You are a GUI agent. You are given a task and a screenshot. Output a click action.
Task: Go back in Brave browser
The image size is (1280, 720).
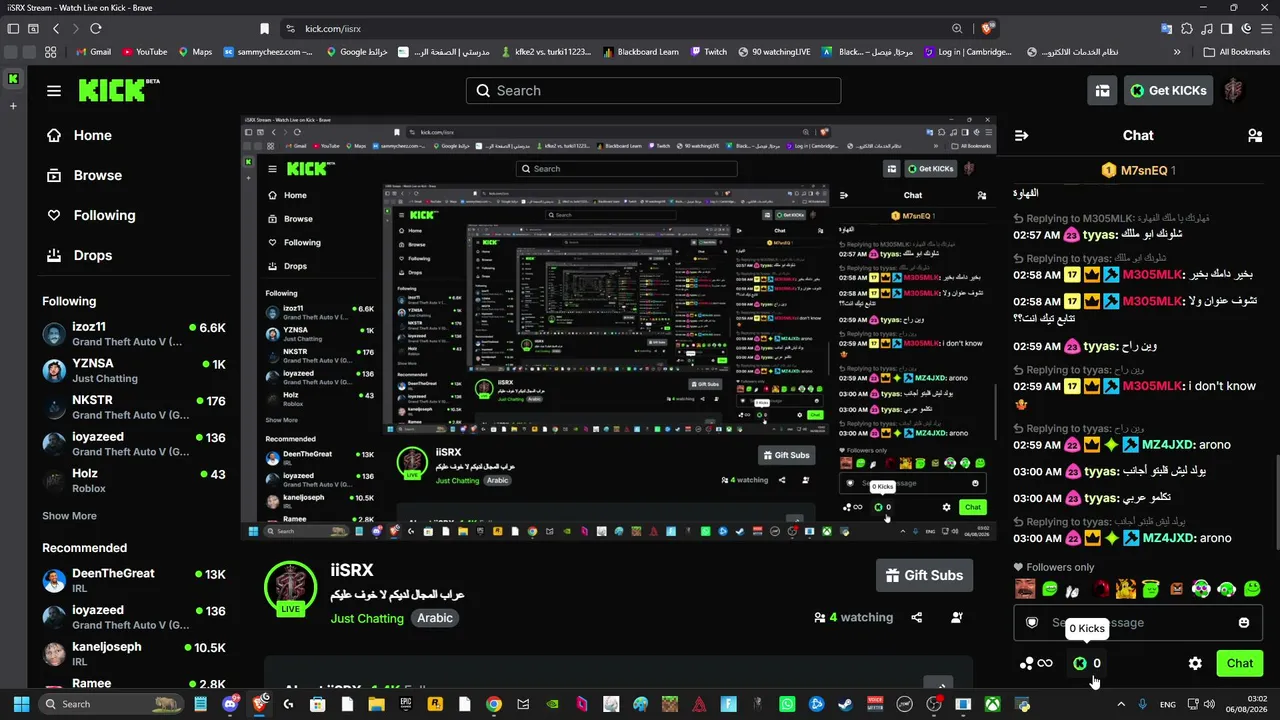click(55, 29)
